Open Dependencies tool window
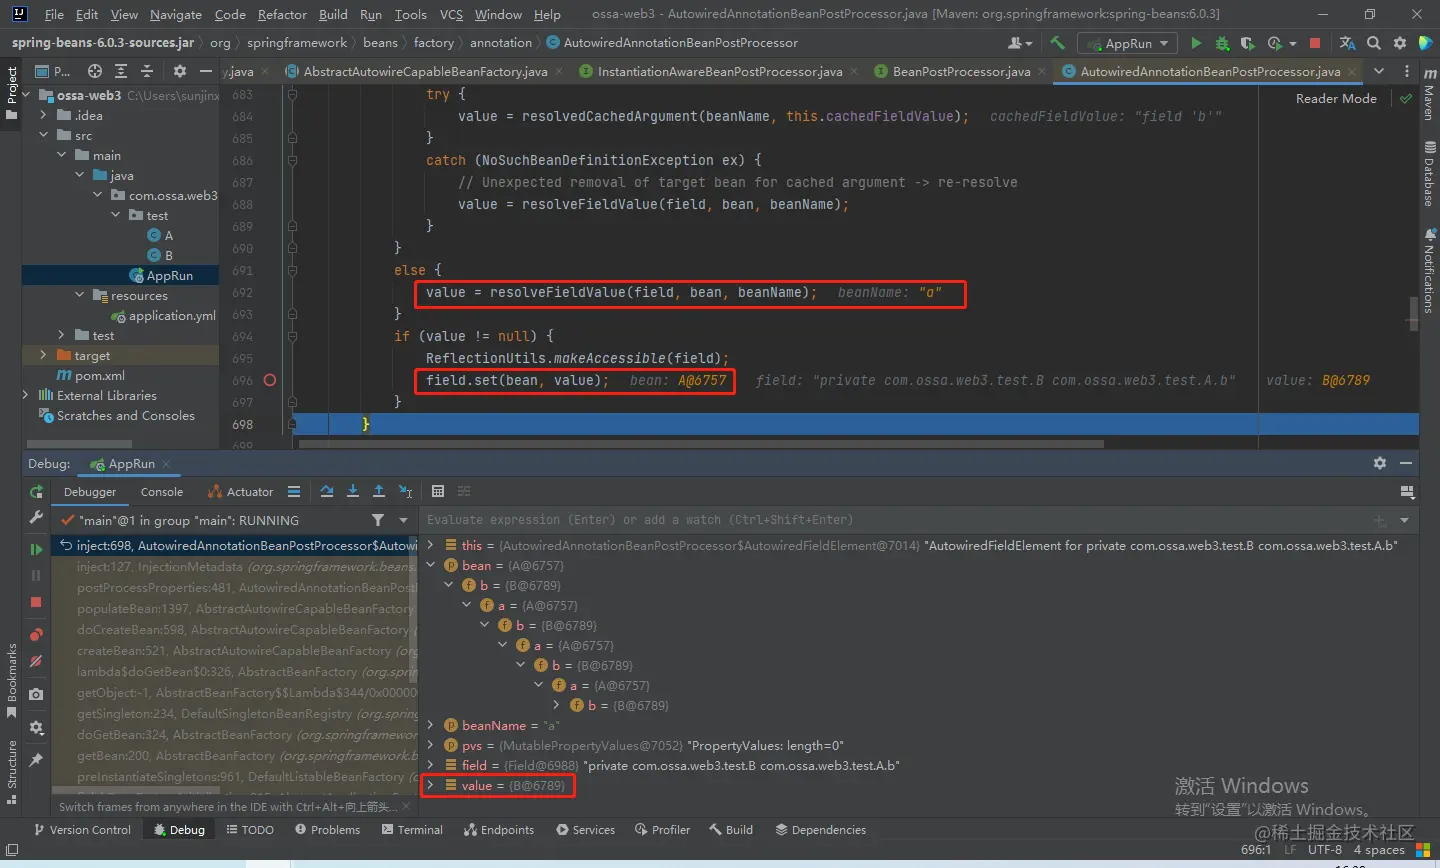This screenshot has height=868, width=1440. 819,830
